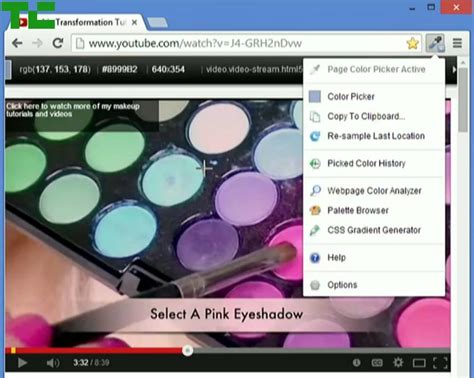Click the Picked Color History clock icon
The image size is (474, 378).
[315, 163]
